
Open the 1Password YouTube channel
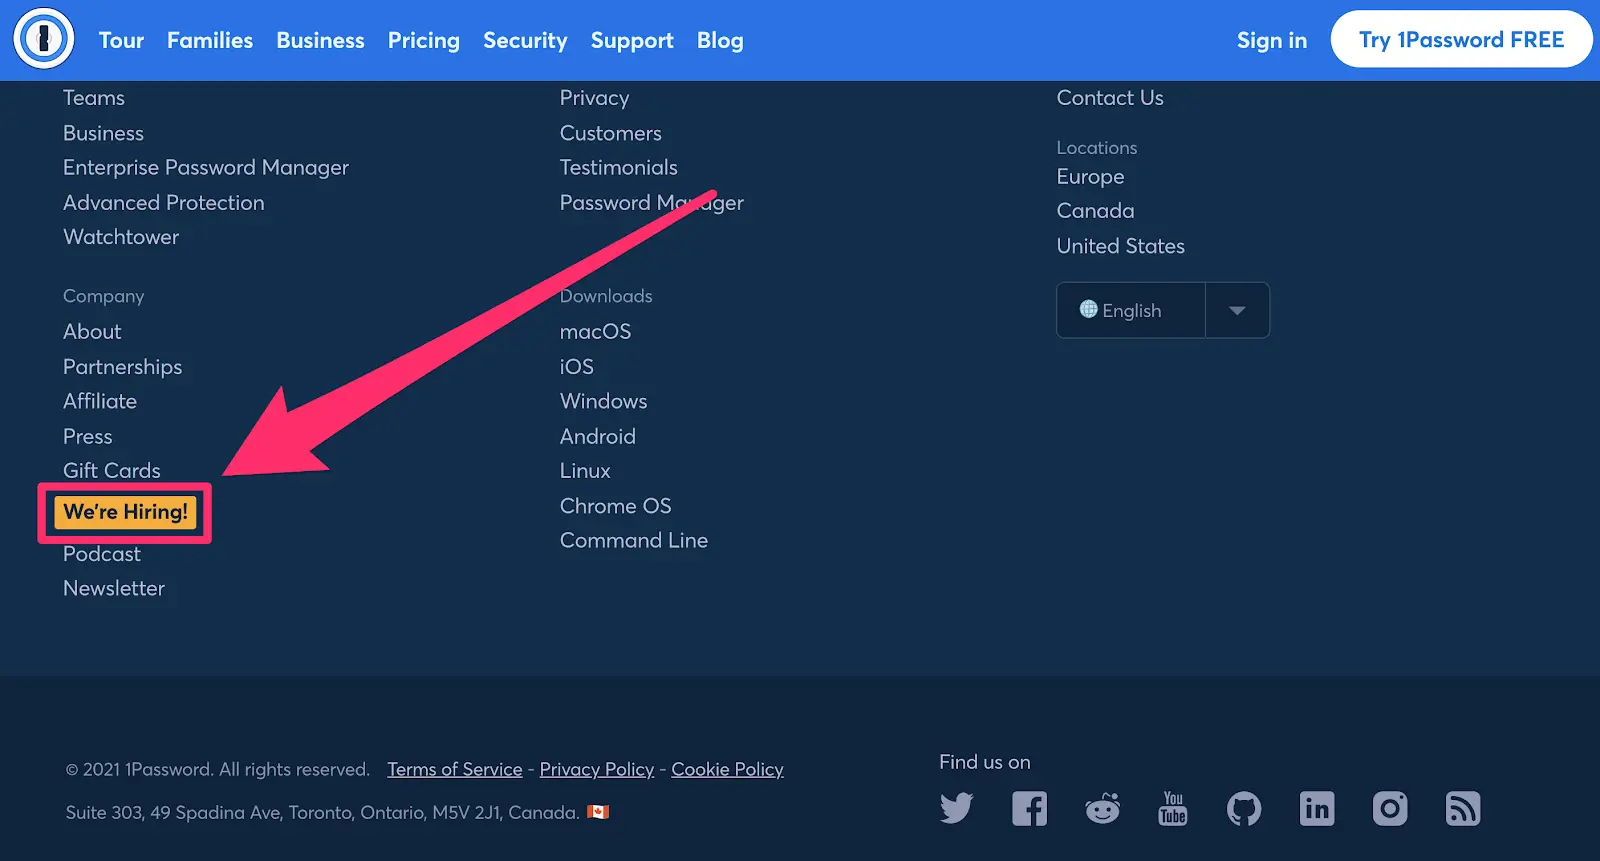pyautogui.click(x=1173, y=808)
